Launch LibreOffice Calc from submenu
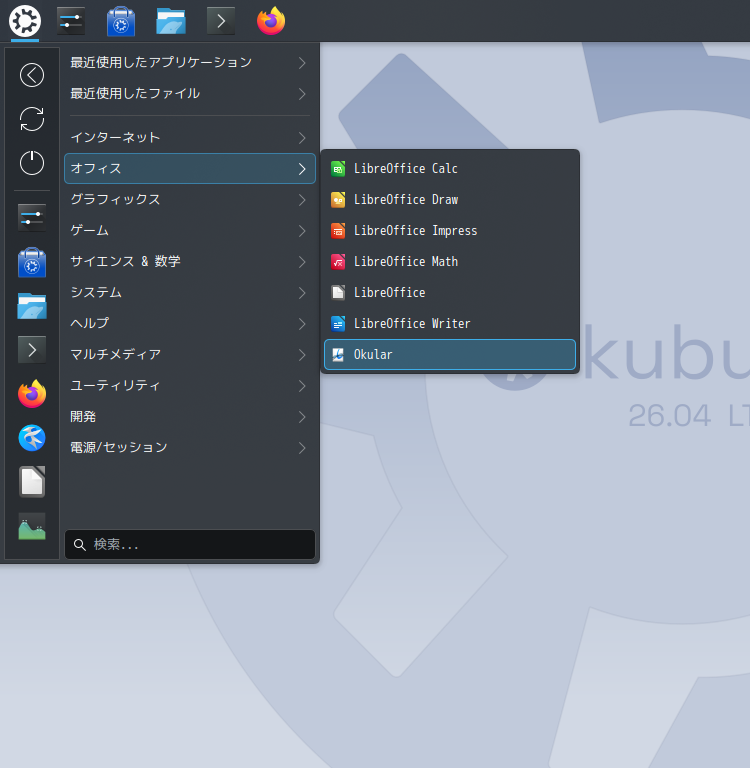 450,169
